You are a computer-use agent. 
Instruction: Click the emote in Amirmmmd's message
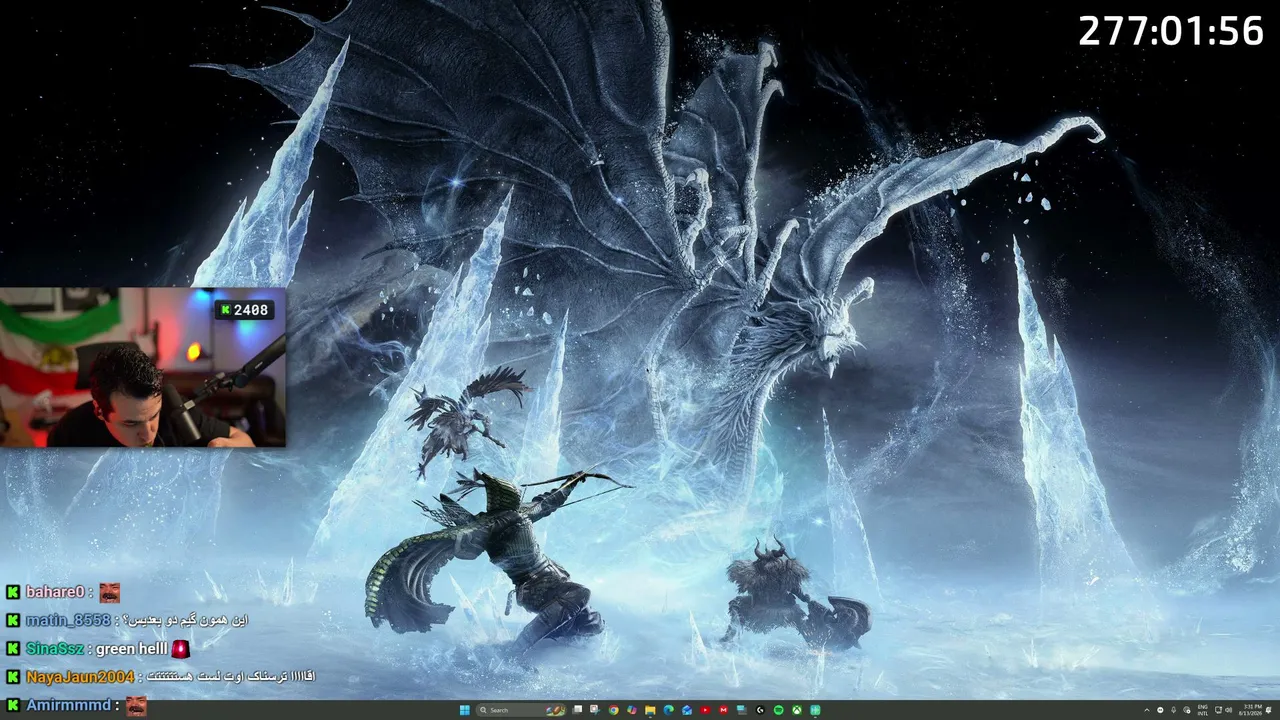tap(136, 706)
